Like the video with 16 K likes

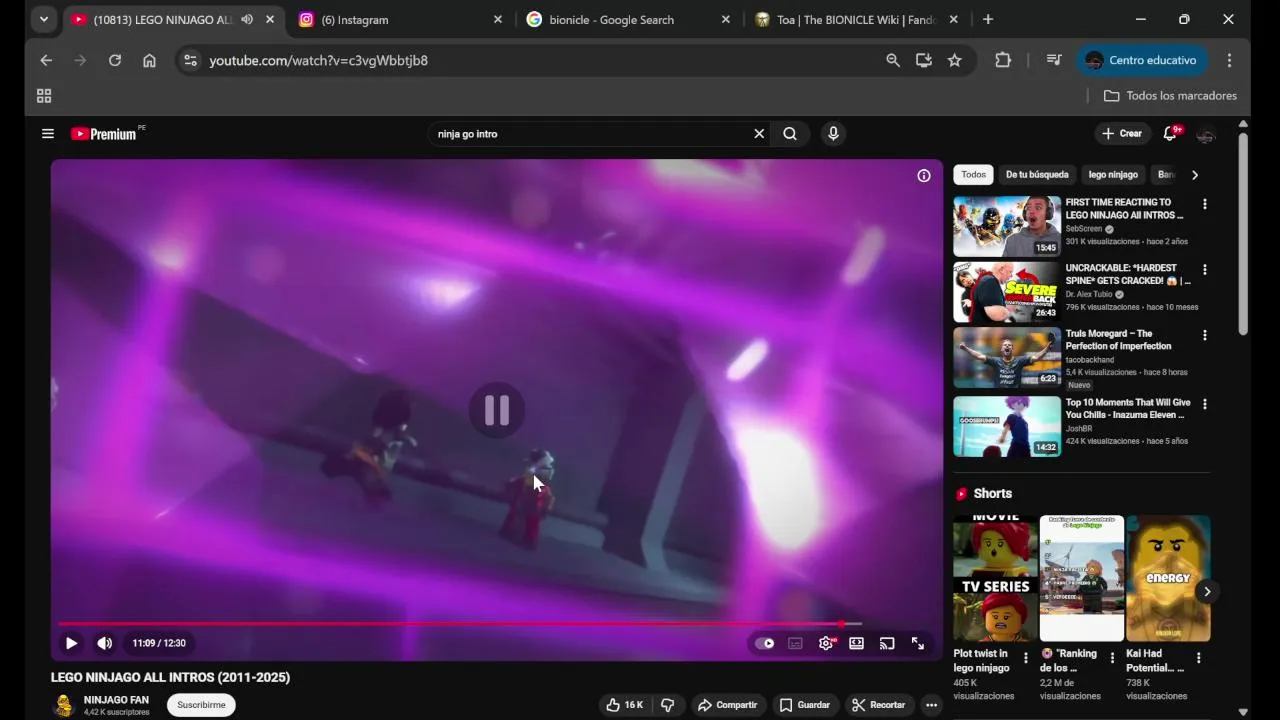[624, 705]
